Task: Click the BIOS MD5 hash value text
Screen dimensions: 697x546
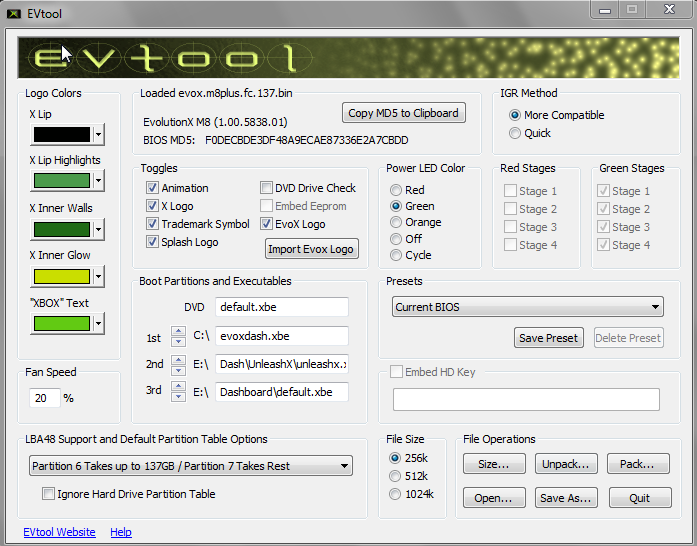Action: [306, 140]
